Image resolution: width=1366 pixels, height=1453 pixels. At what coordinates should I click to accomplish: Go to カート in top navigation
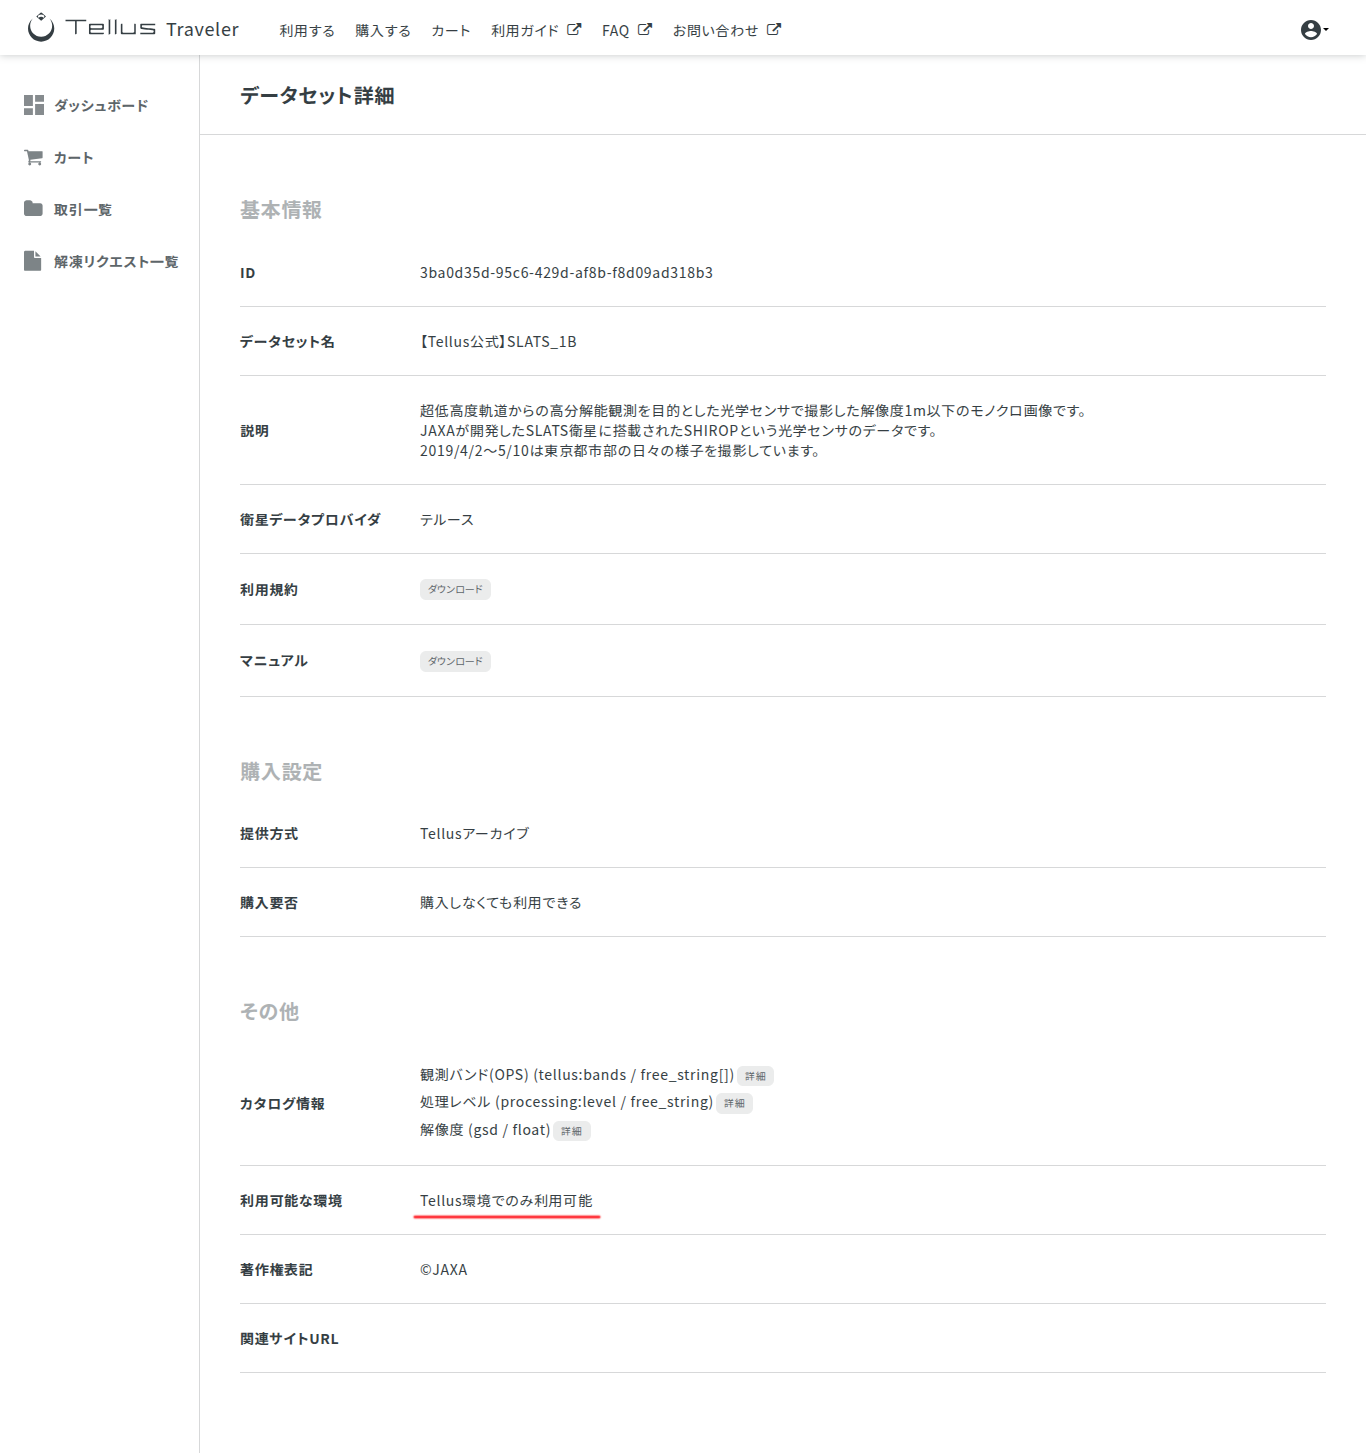point(451,31)
